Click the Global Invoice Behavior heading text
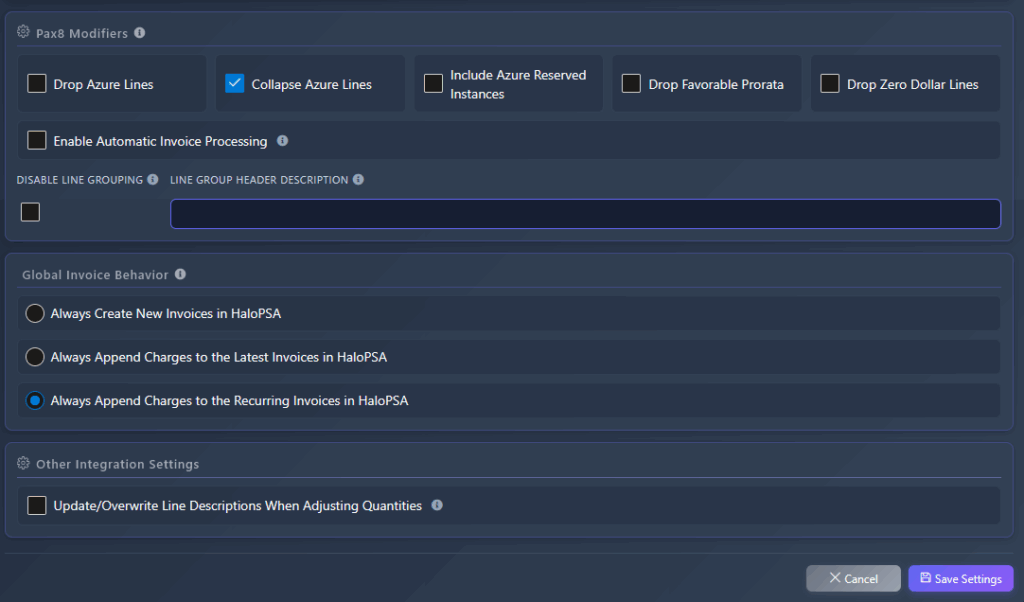Image resolution: width=1024 pixels, height=602 pixels. click(x=95, y=275)
